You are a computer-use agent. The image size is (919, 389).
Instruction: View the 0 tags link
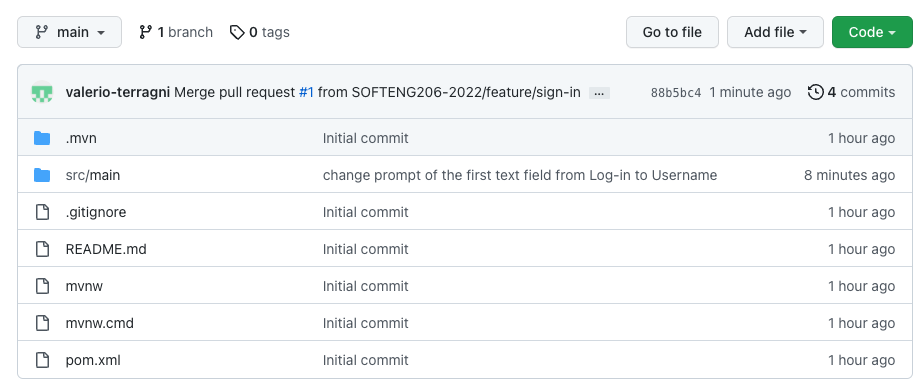click(x=260, y=32)
